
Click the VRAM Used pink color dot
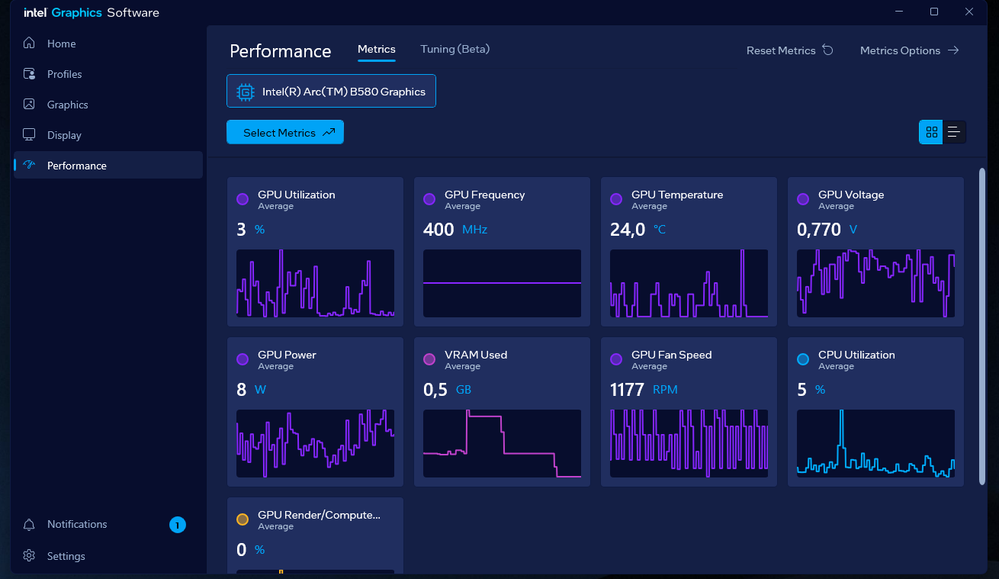[429, 359]
